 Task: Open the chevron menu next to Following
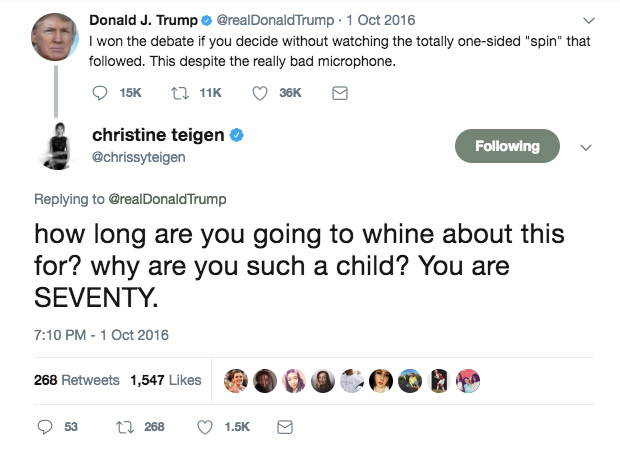point(586,147)
